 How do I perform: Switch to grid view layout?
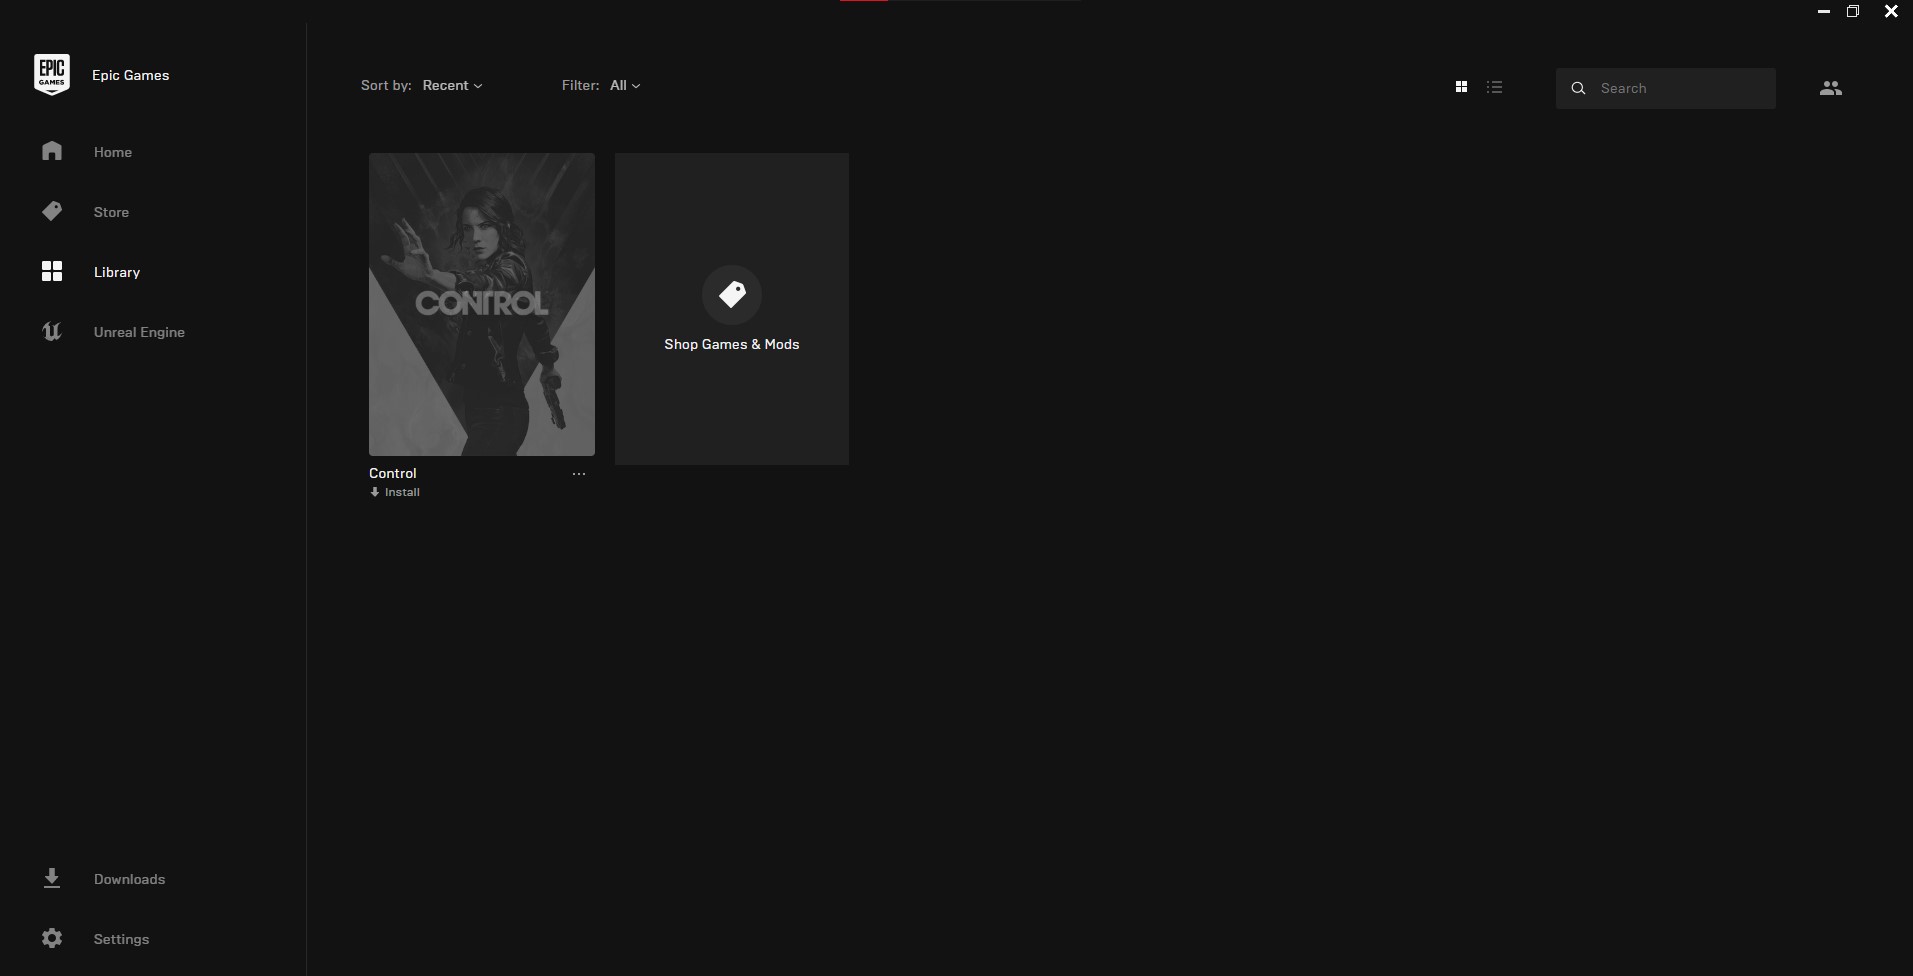[1461, 87]
